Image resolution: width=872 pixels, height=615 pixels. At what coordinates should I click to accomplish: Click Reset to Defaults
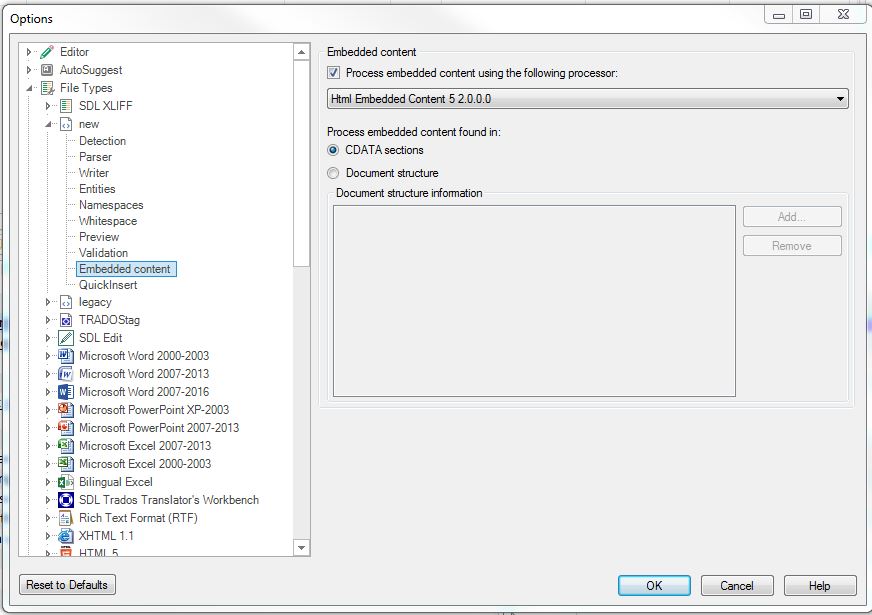pyautogui.click(x=67, y=585)
